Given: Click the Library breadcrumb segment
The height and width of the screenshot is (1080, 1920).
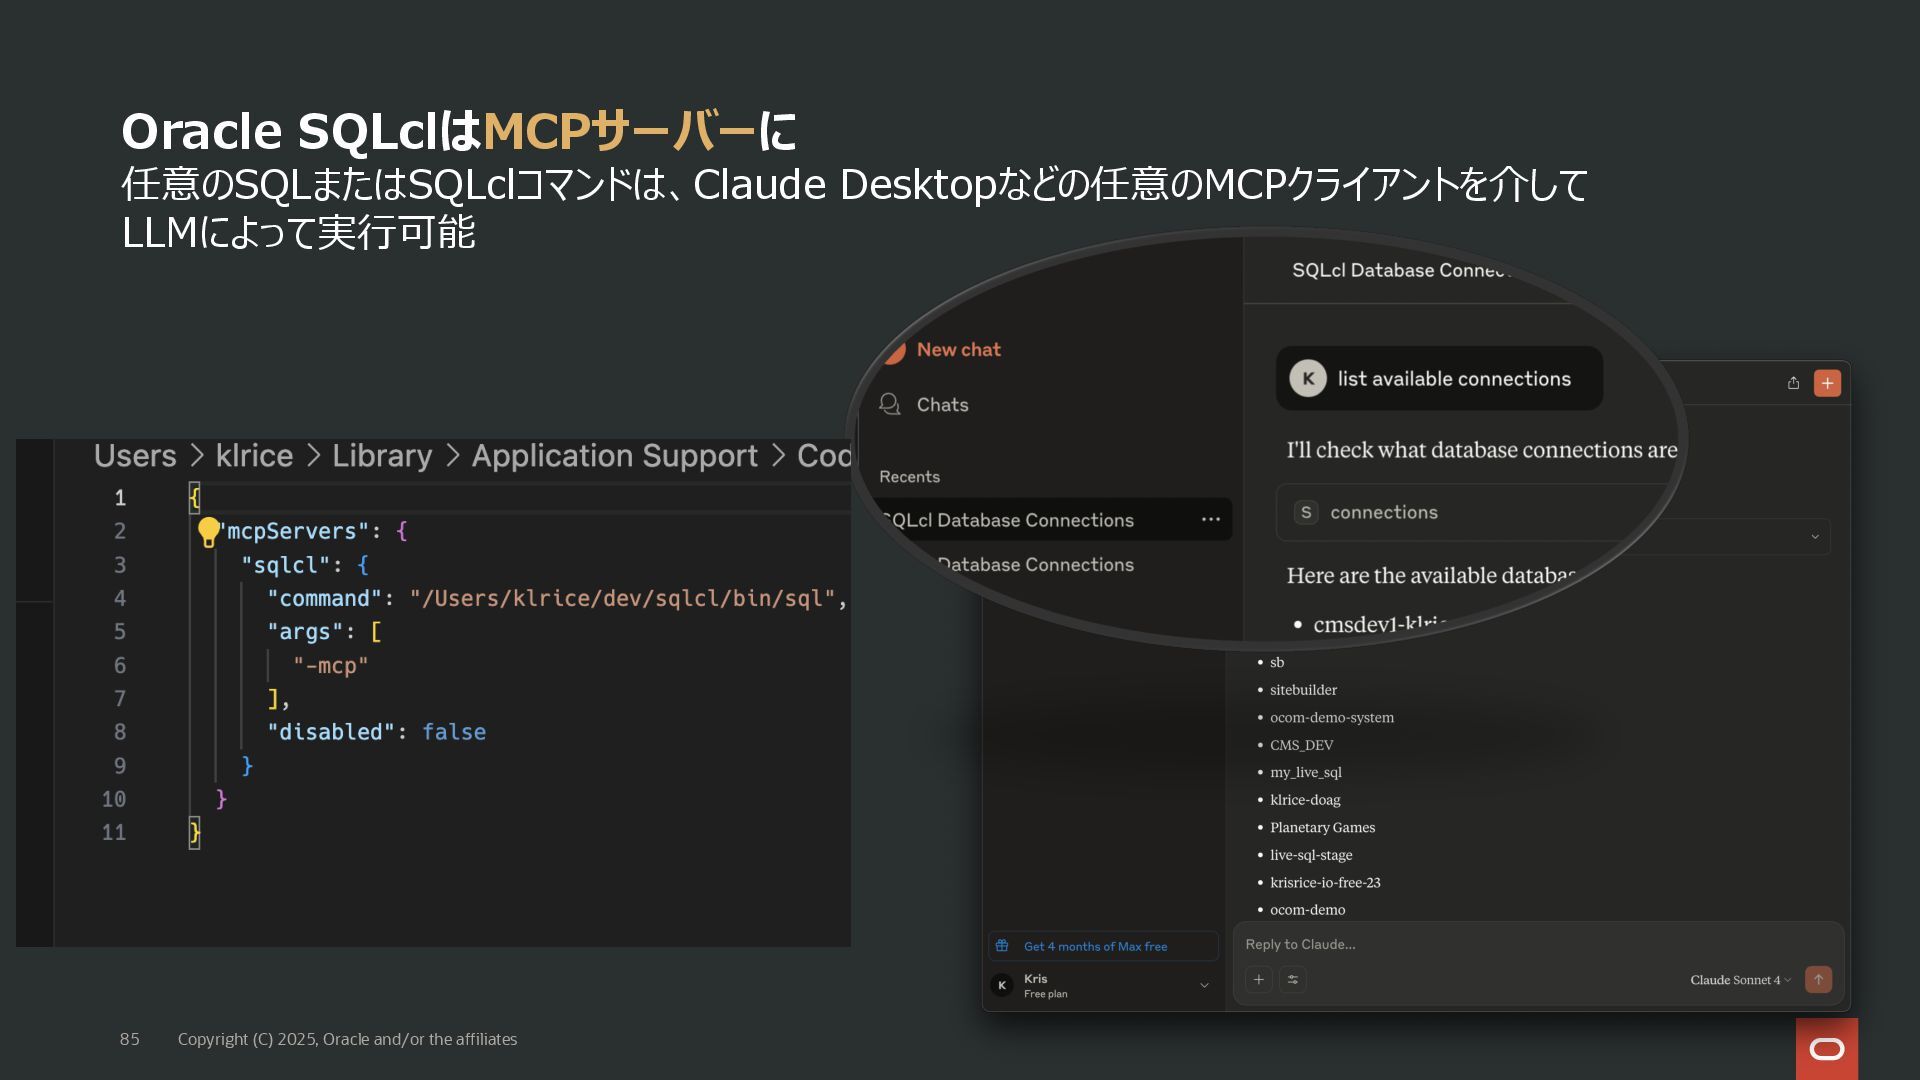Looking at the screenshot, I should point(381,456).
